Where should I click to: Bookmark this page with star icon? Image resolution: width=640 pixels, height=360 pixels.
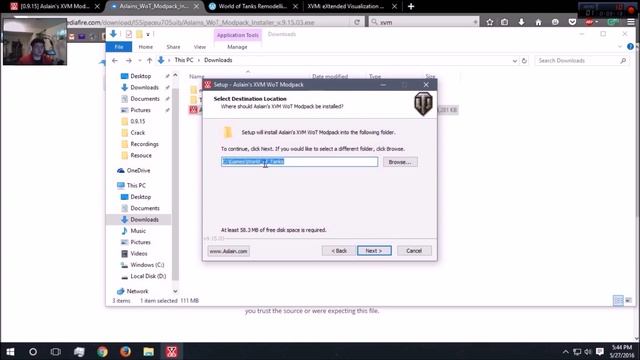point(489,22)
